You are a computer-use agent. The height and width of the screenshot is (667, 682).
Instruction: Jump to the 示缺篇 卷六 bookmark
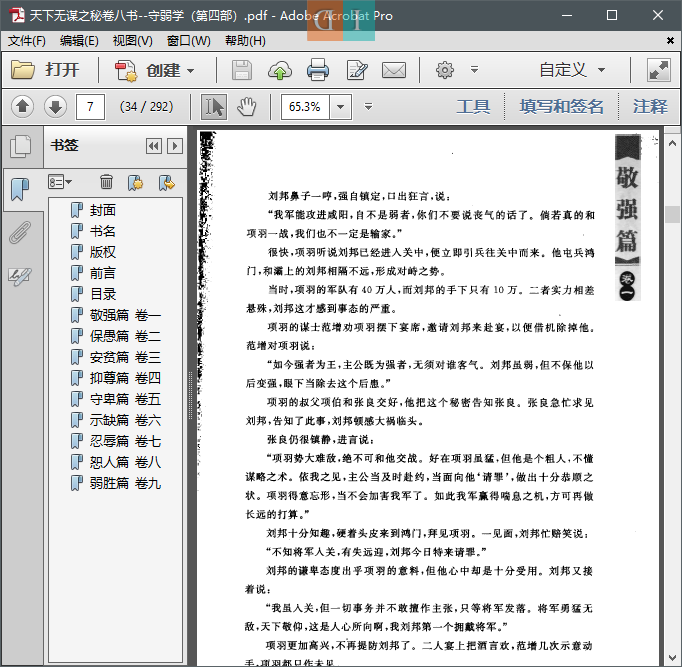point(125,420)
